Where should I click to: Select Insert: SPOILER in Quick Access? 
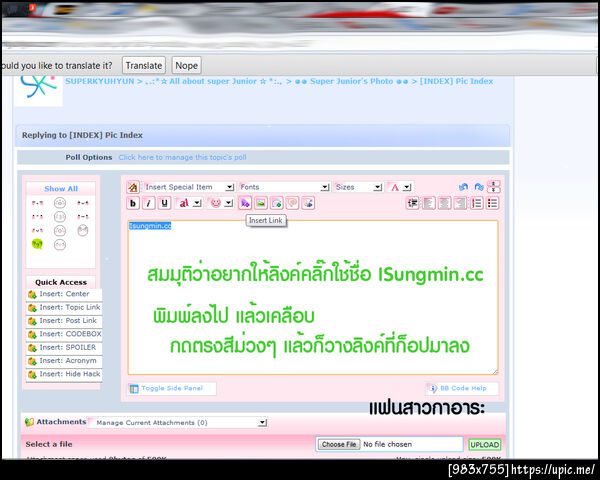[x=64, y=348]
